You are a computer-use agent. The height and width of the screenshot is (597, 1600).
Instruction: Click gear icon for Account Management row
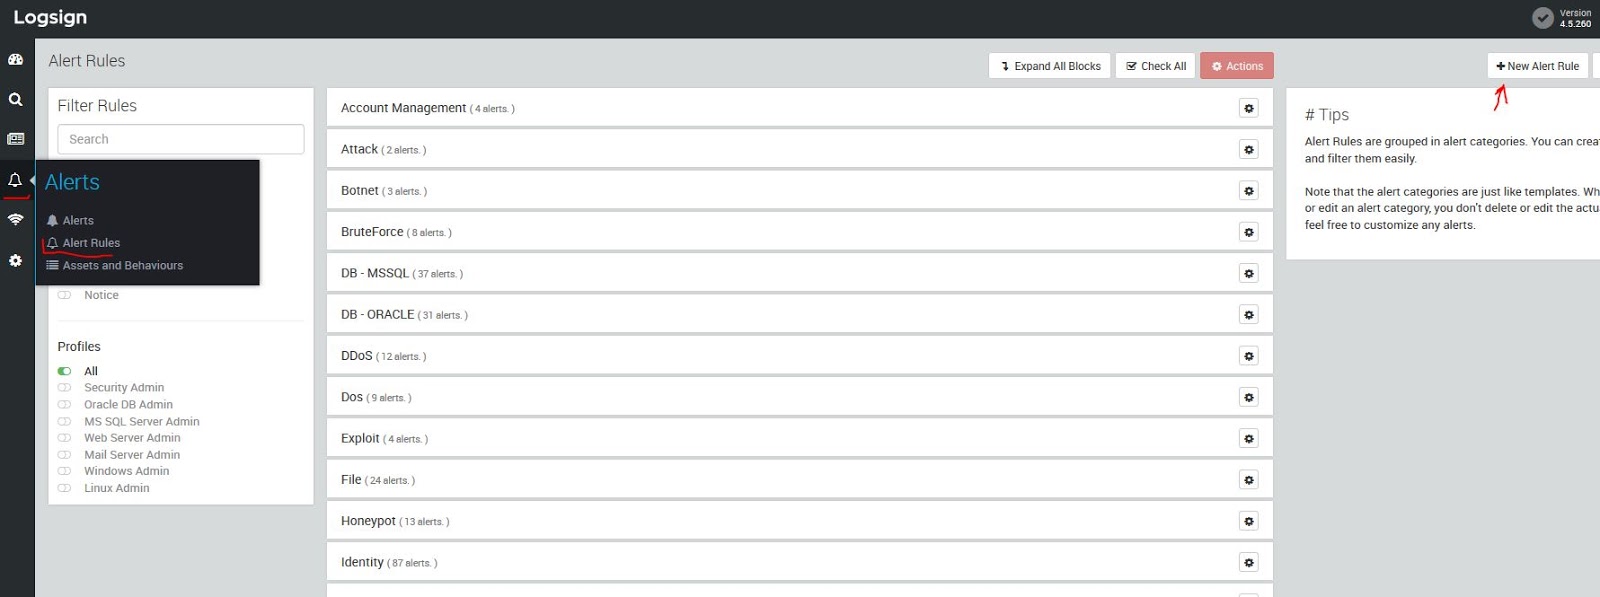(1248, 108)
